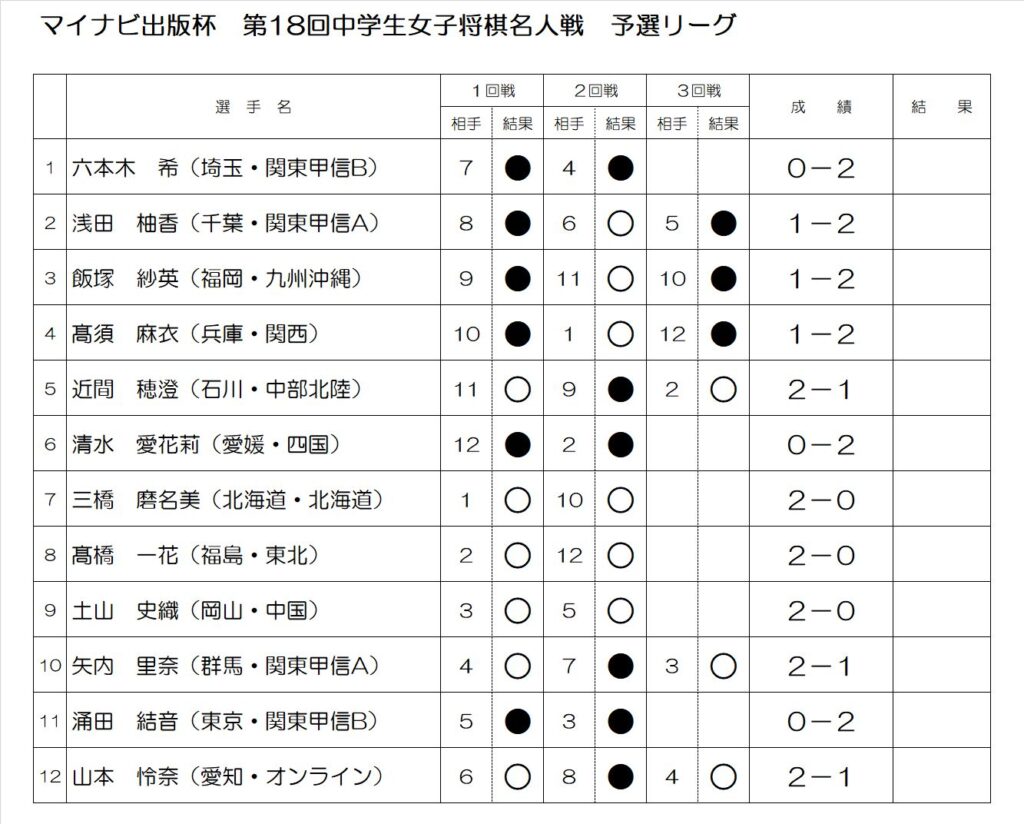Click the 成績 column header

821,106
